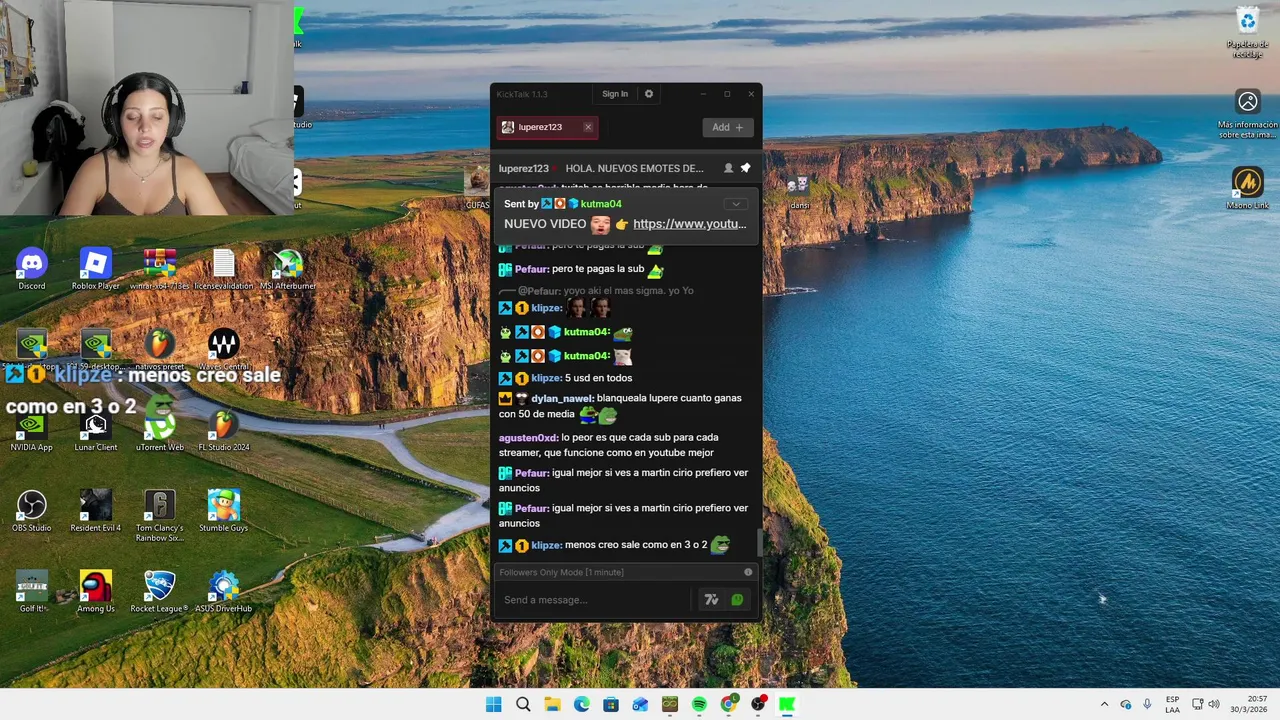Open KickTalk settings gear
The image size is (1280, 720).
(649, 94)
